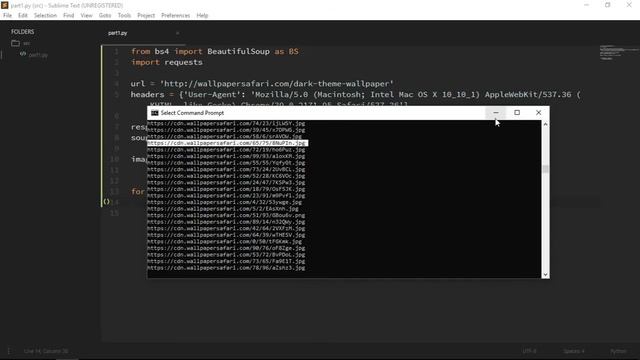The height and width of the screenshot is (360, 640).
Task: Click the Command Prompt scrollbar thumb
Action: pos(545,169)
